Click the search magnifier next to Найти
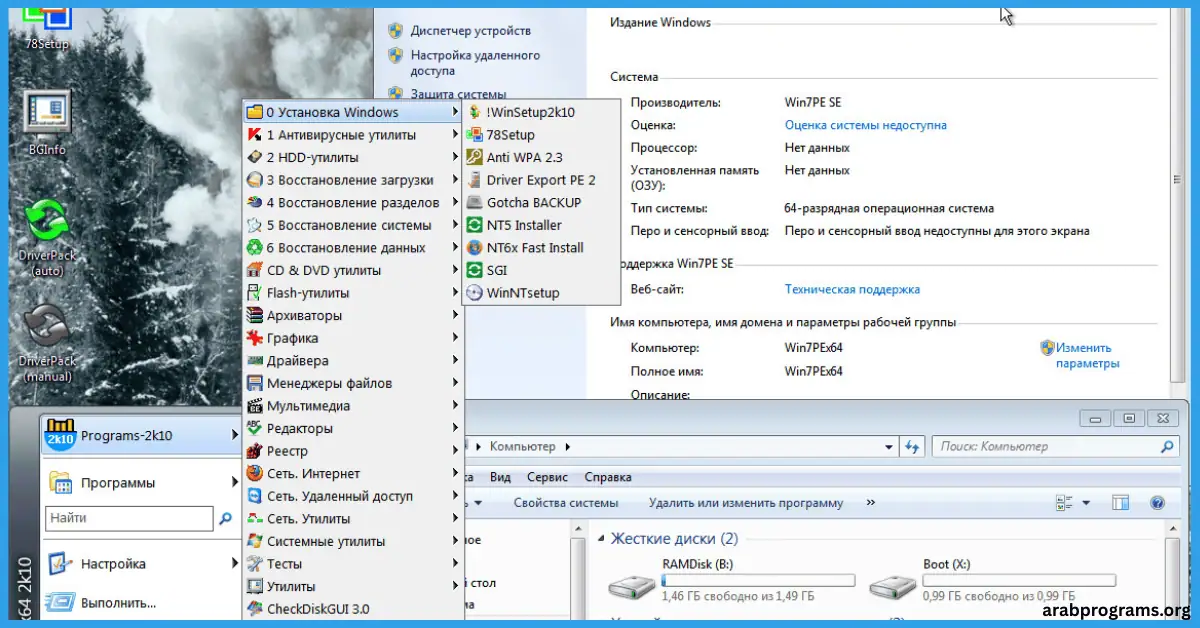Screen dimensions: 1200x628 point(226,518)
